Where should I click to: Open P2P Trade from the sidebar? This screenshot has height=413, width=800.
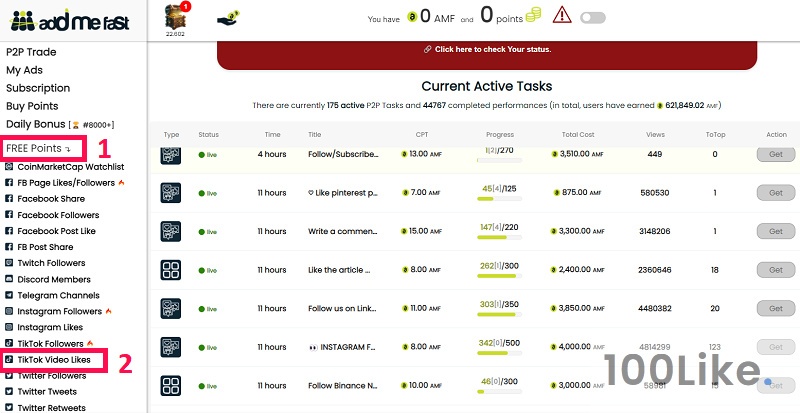(x=31, y=52)
